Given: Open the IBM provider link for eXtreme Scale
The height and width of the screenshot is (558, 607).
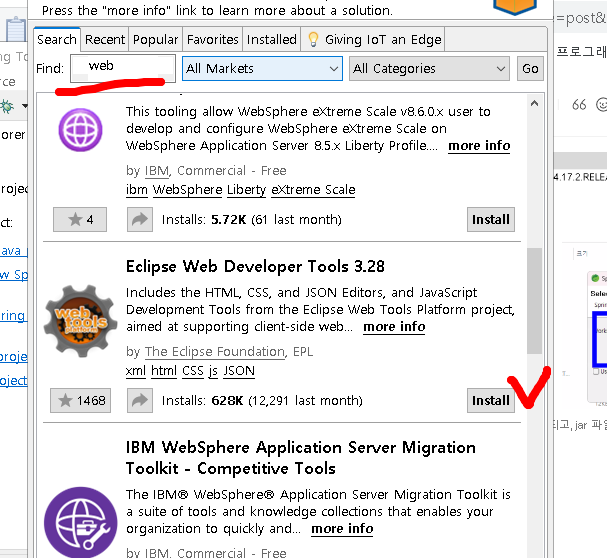Looking at the screenshot, I should coord(157,171).
